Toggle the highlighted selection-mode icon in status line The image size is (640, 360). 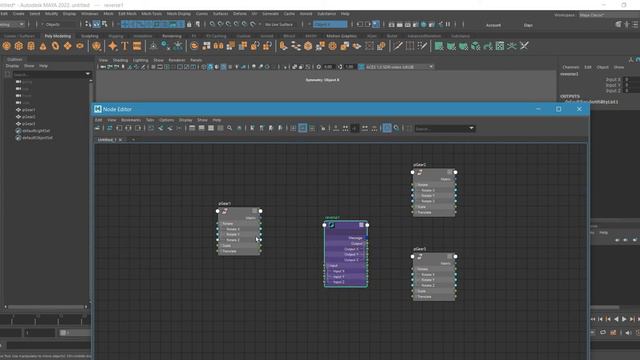click(x=96, y=24)
